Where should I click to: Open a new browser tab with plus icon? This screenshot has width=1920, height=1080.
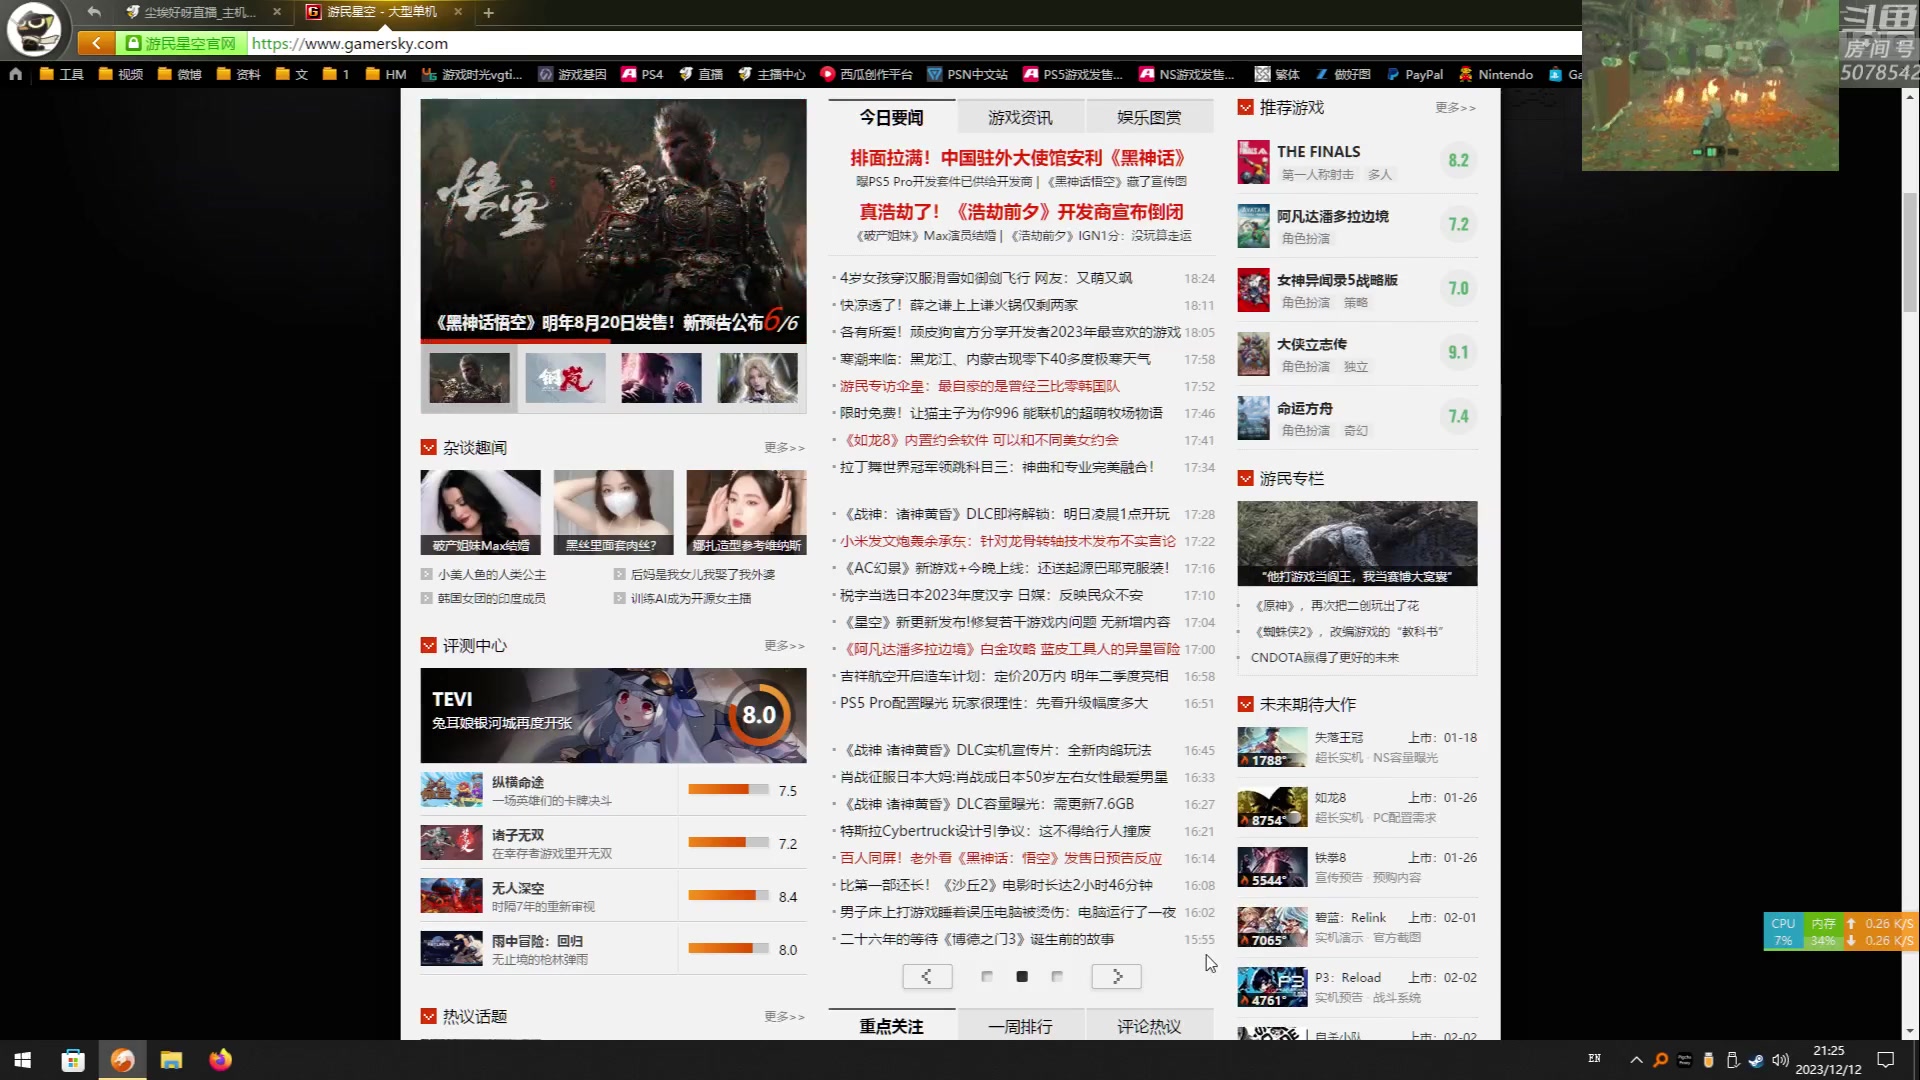[x=488, y=13]
